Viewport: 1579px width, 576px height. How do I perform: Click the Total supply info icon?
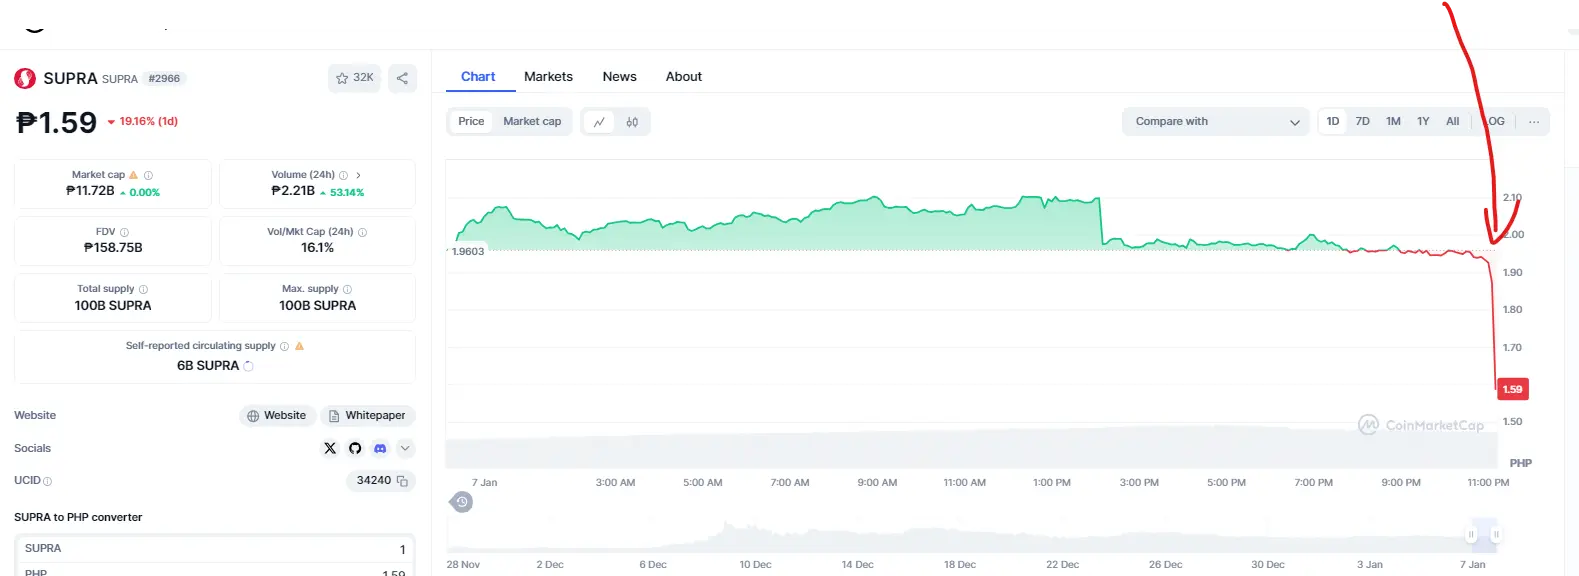[x=143, y=289]
